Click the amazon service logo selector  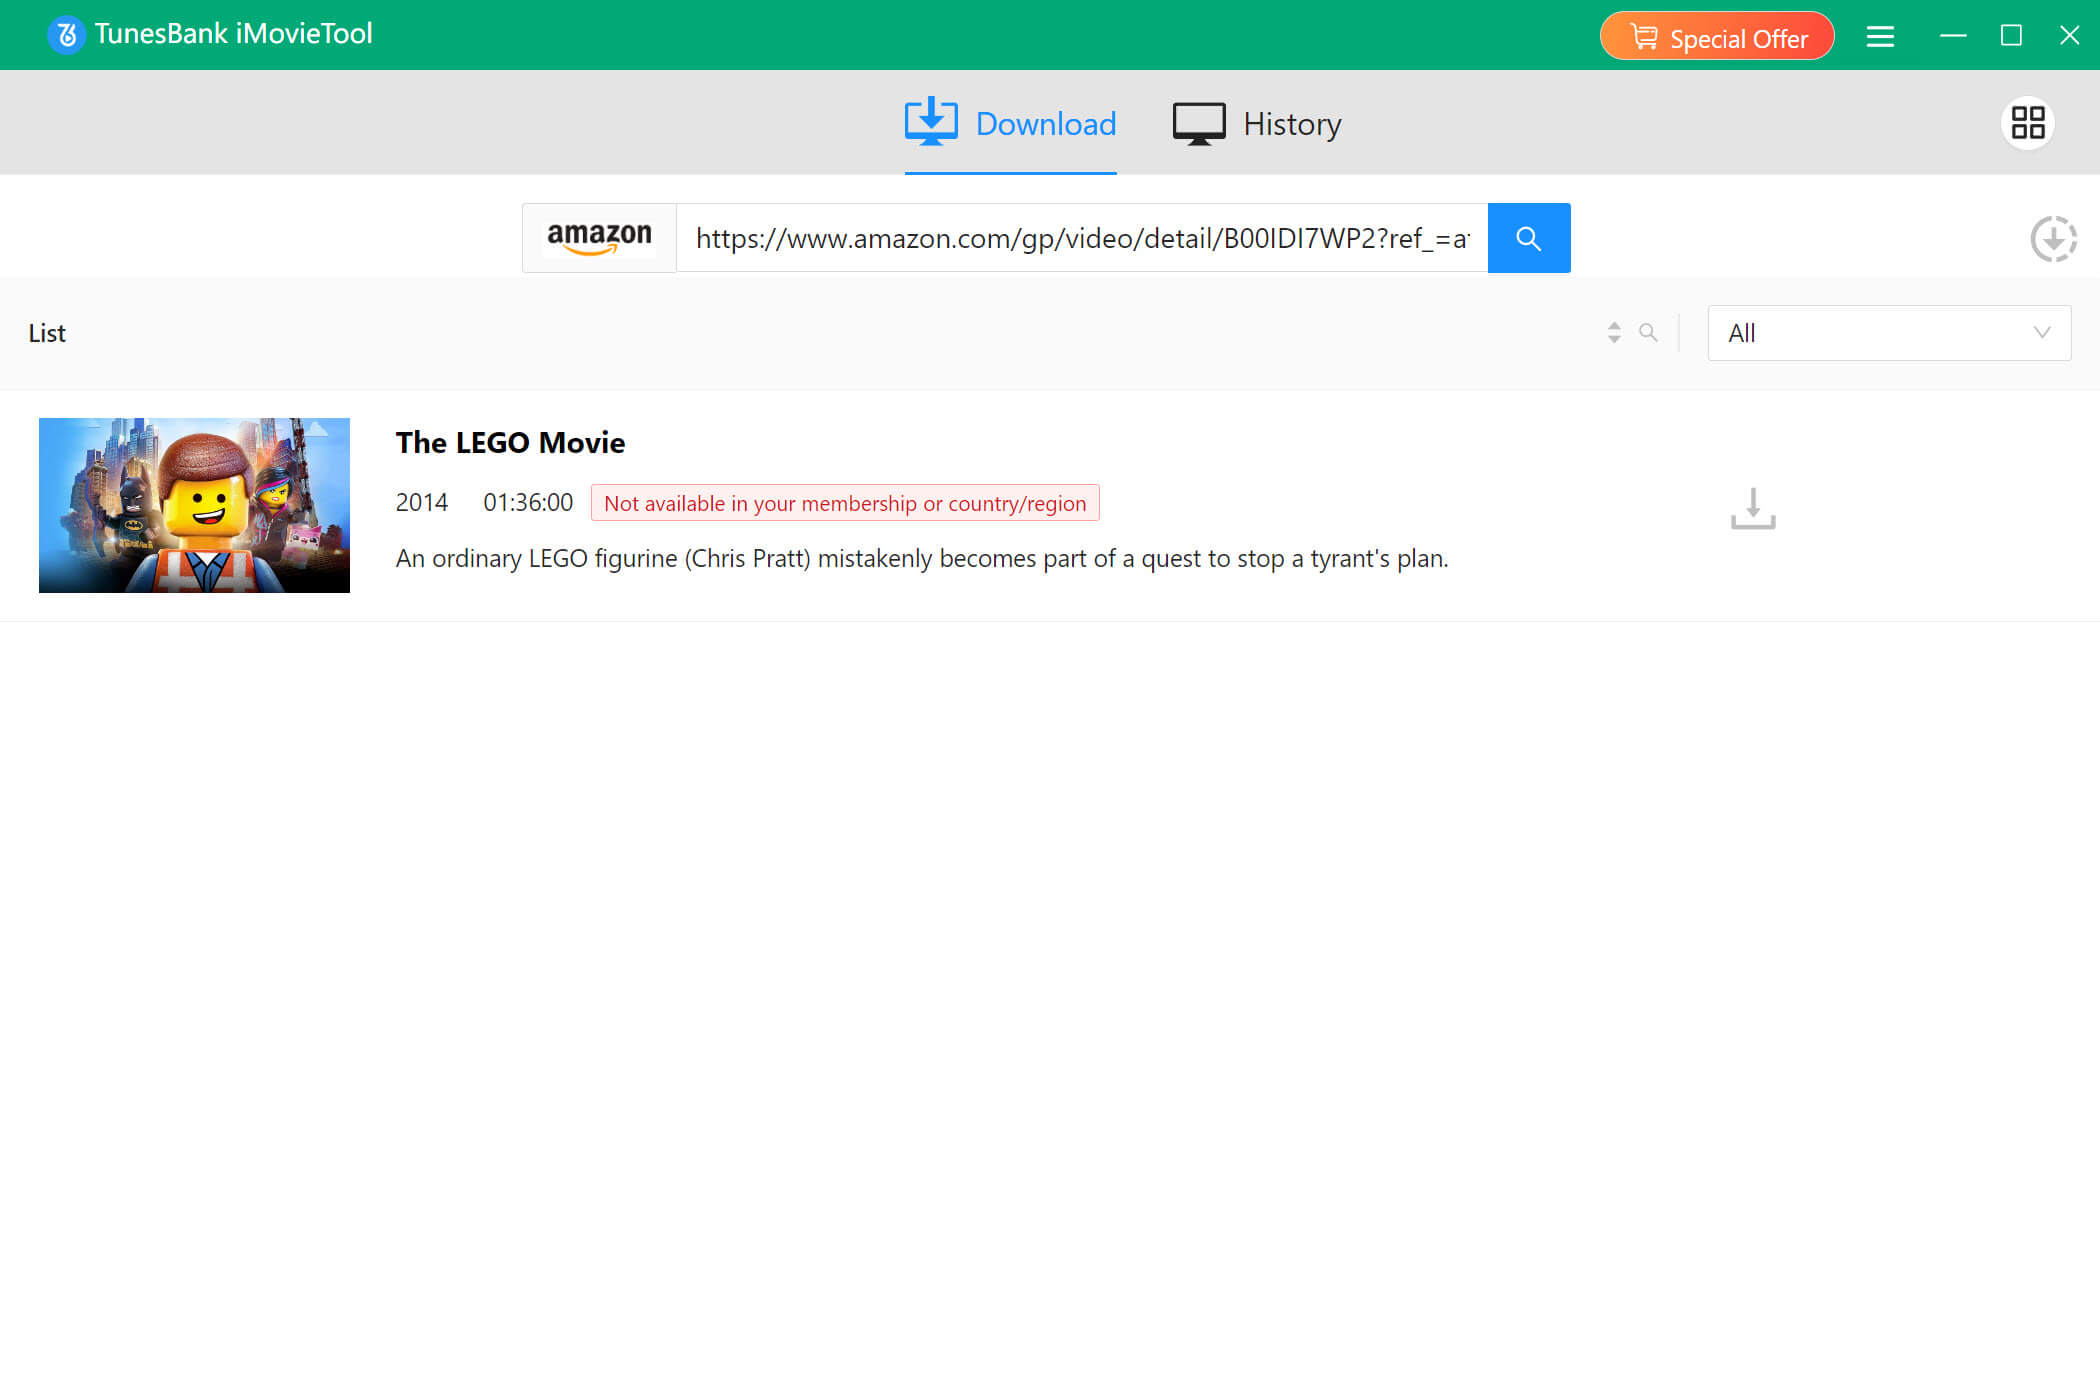[x=599, y=238]
